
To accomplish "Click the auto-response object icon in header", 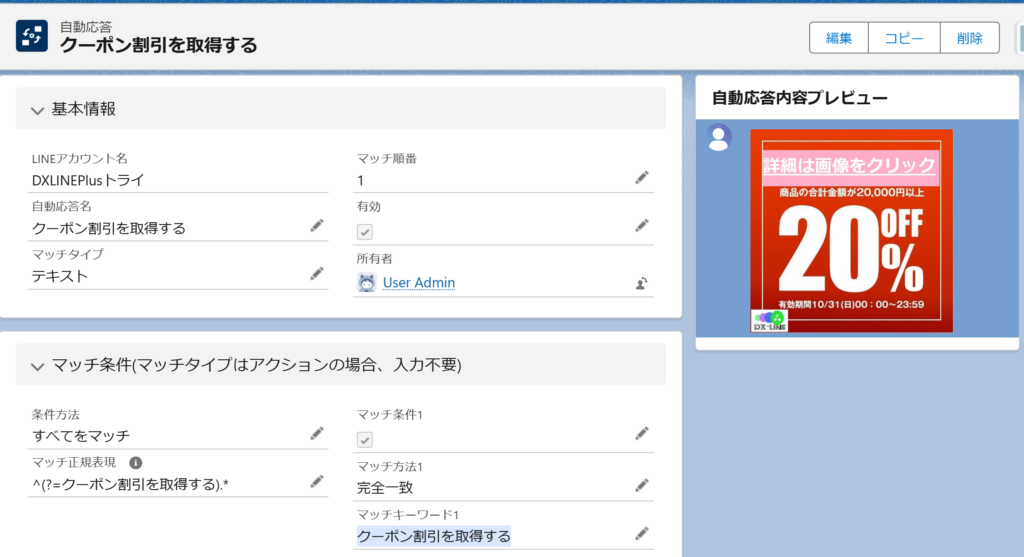I will pyautogui.click(x=32, y=36).
